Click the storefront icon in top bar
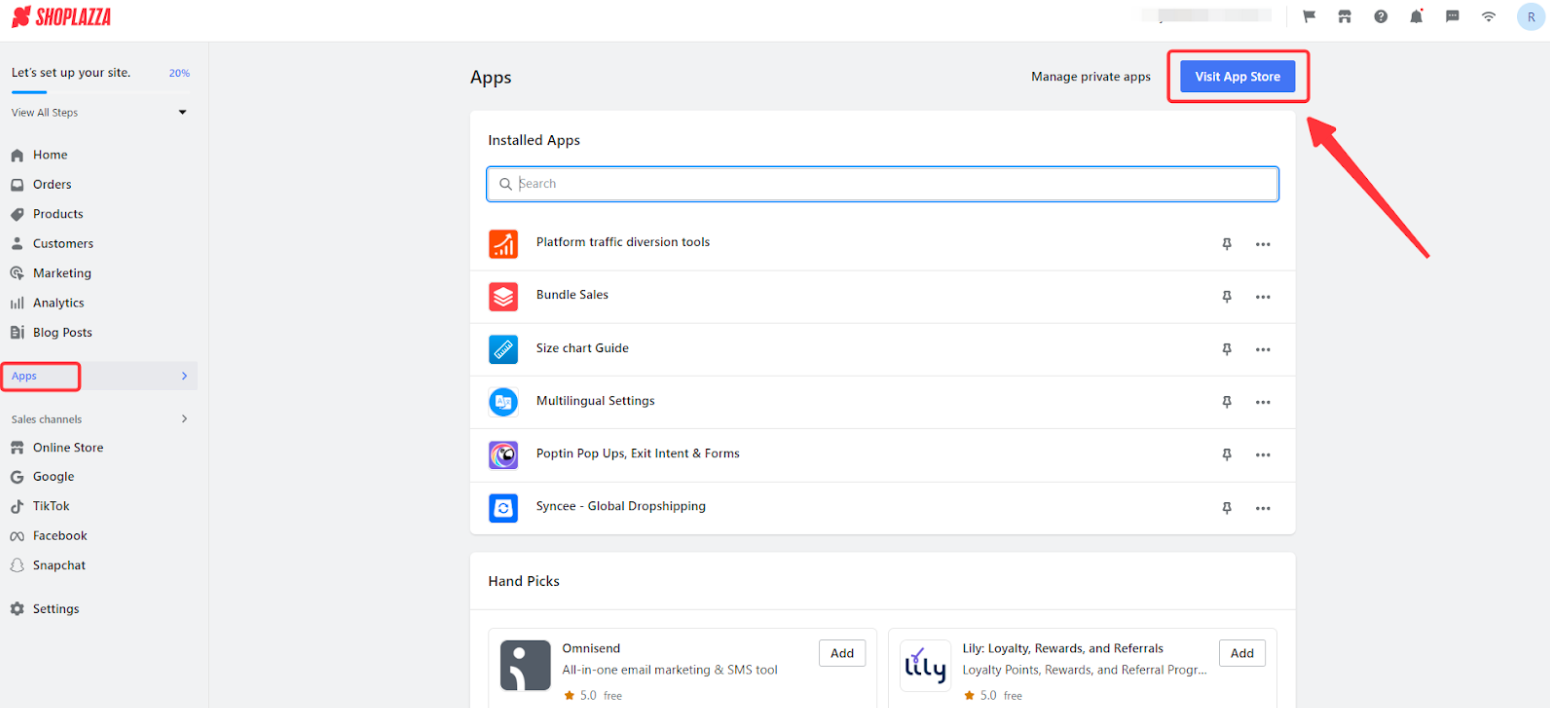 pyautogui.click(x=1345, y=17)
